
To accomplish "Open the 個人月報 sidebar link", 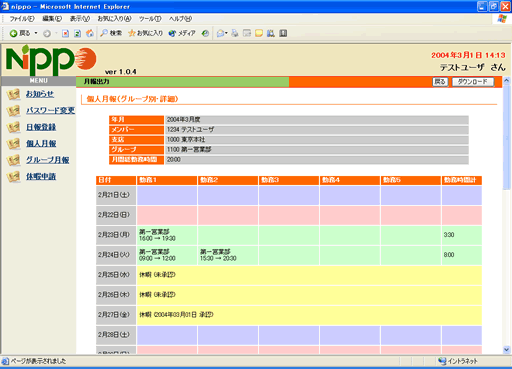I will tap(41, 143).
